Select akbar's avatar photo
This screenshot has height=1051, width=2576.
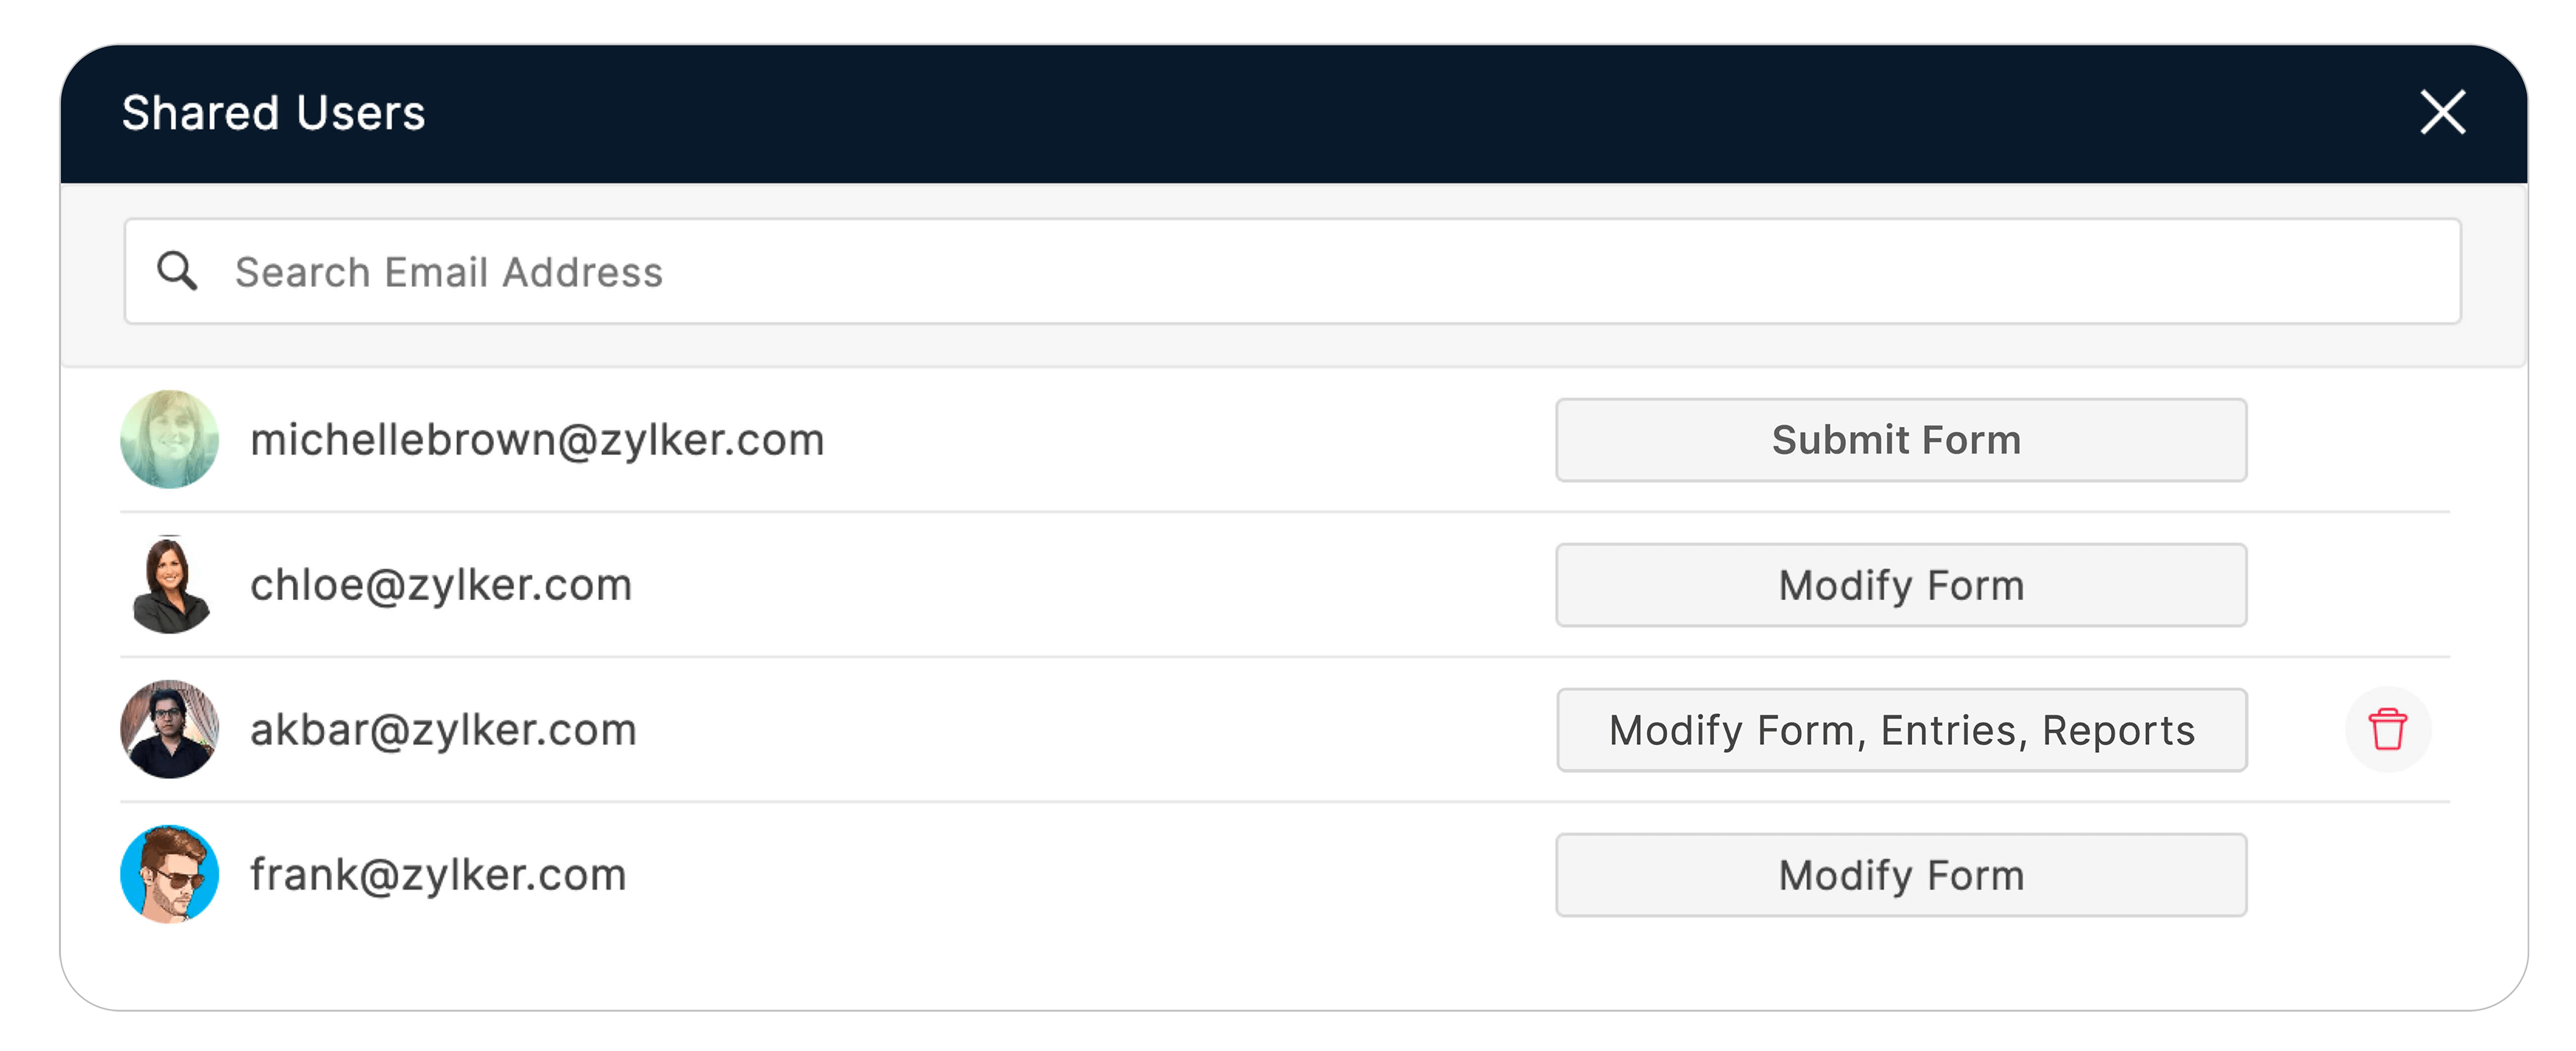coord(169,729)
